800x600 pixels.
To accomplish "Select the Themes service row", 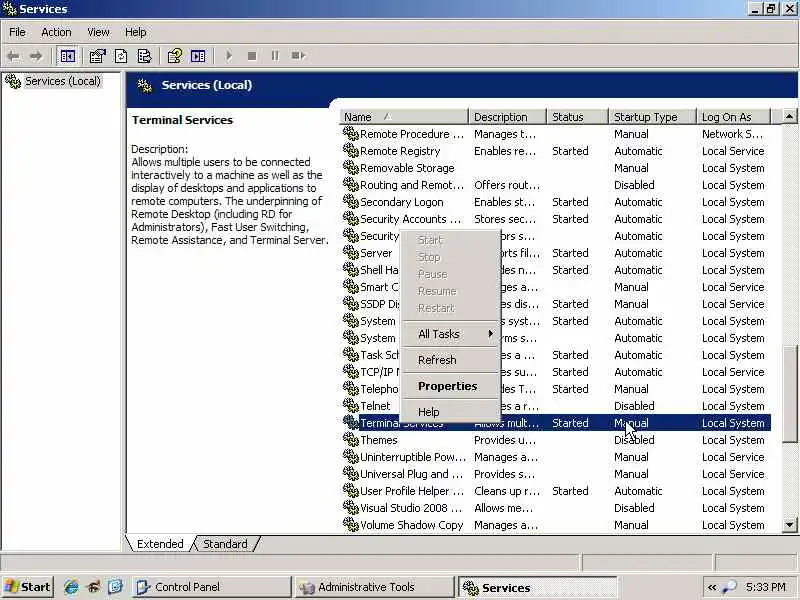I will [556, 440].
